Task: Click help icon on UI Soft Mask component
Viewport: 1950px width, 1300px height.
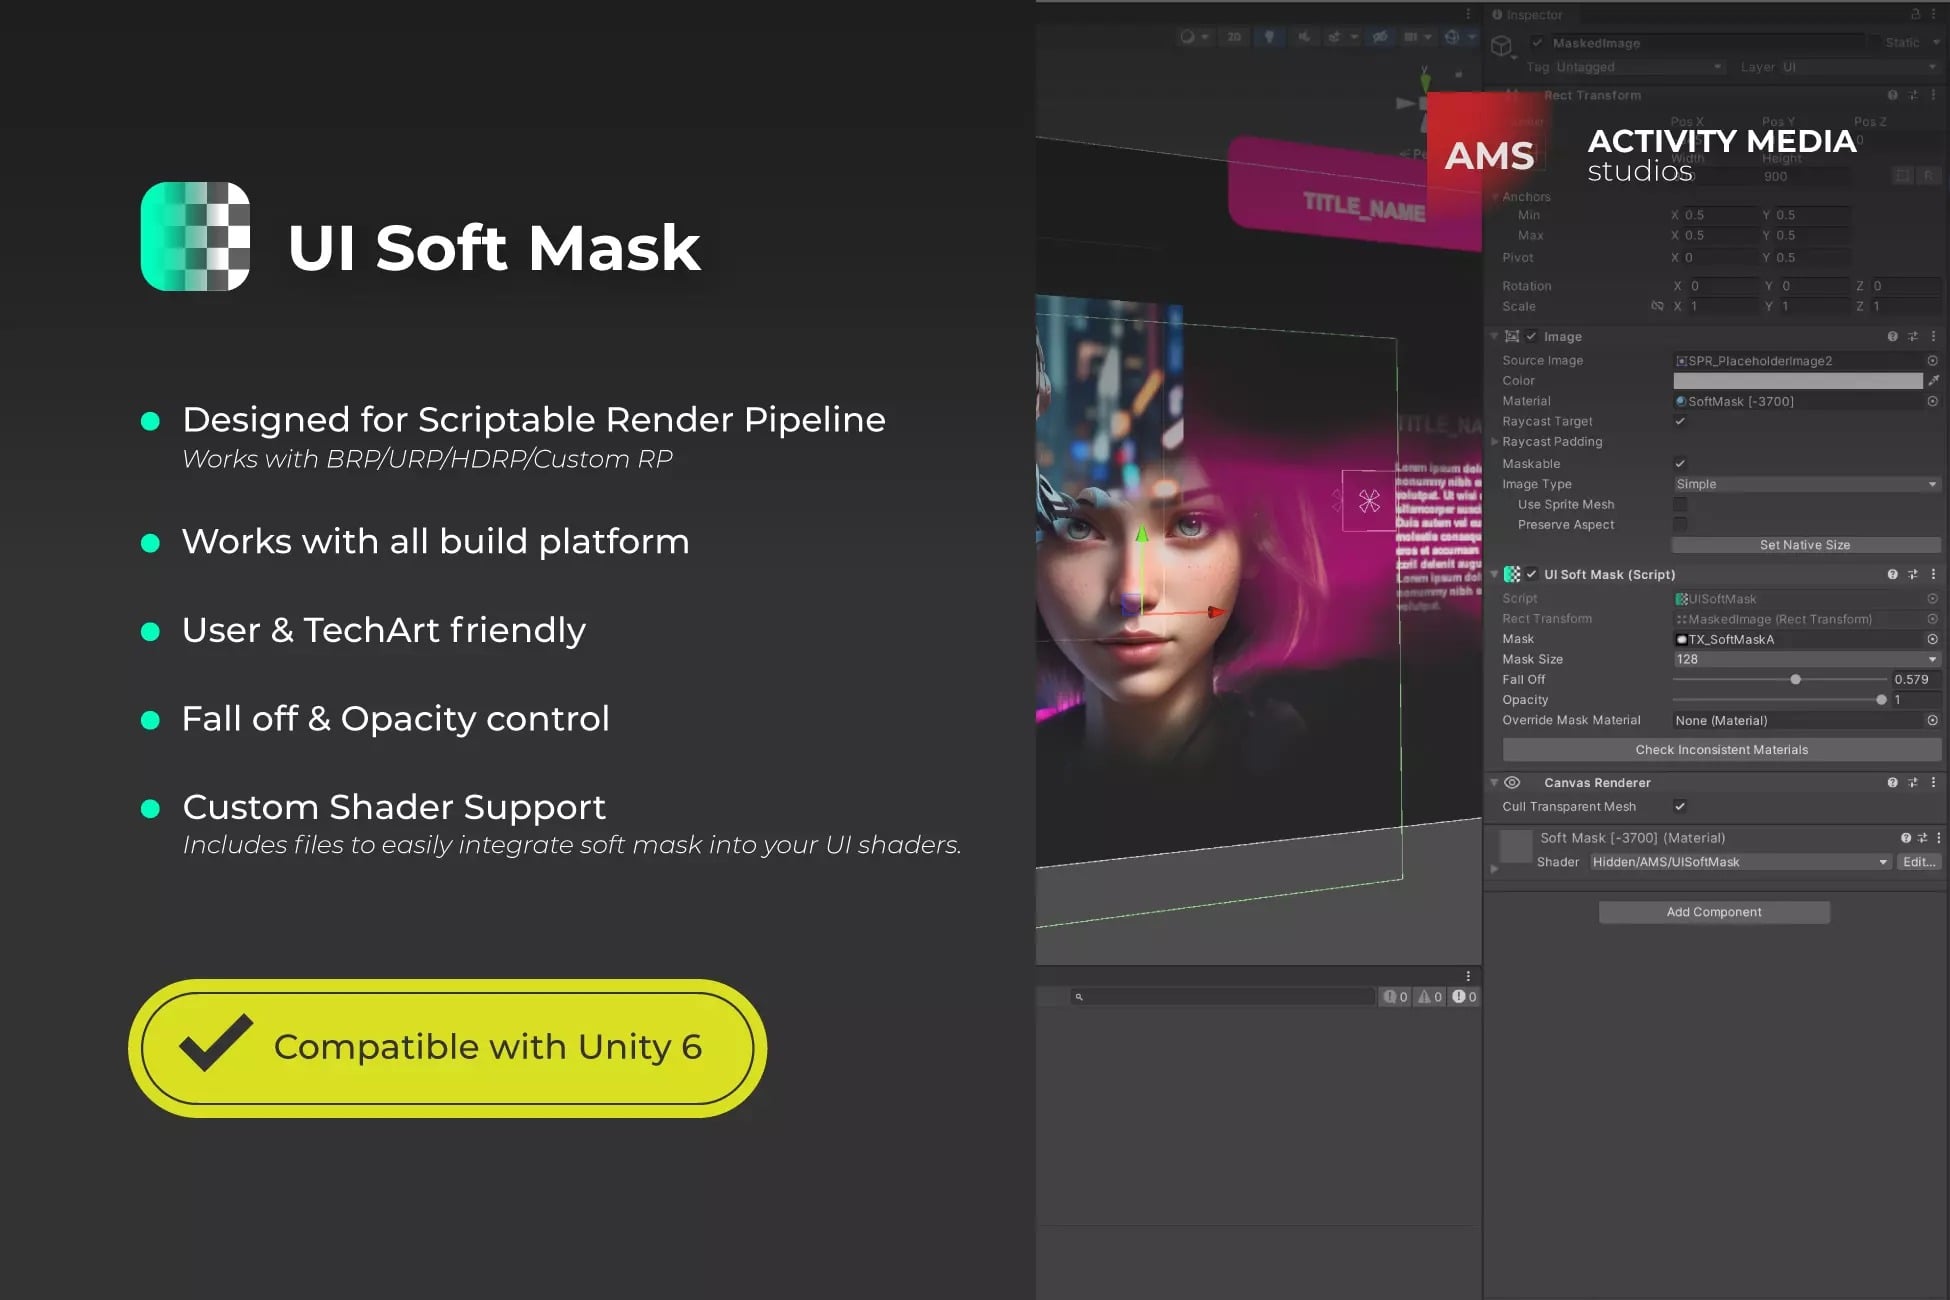Action: (1892, 575)
